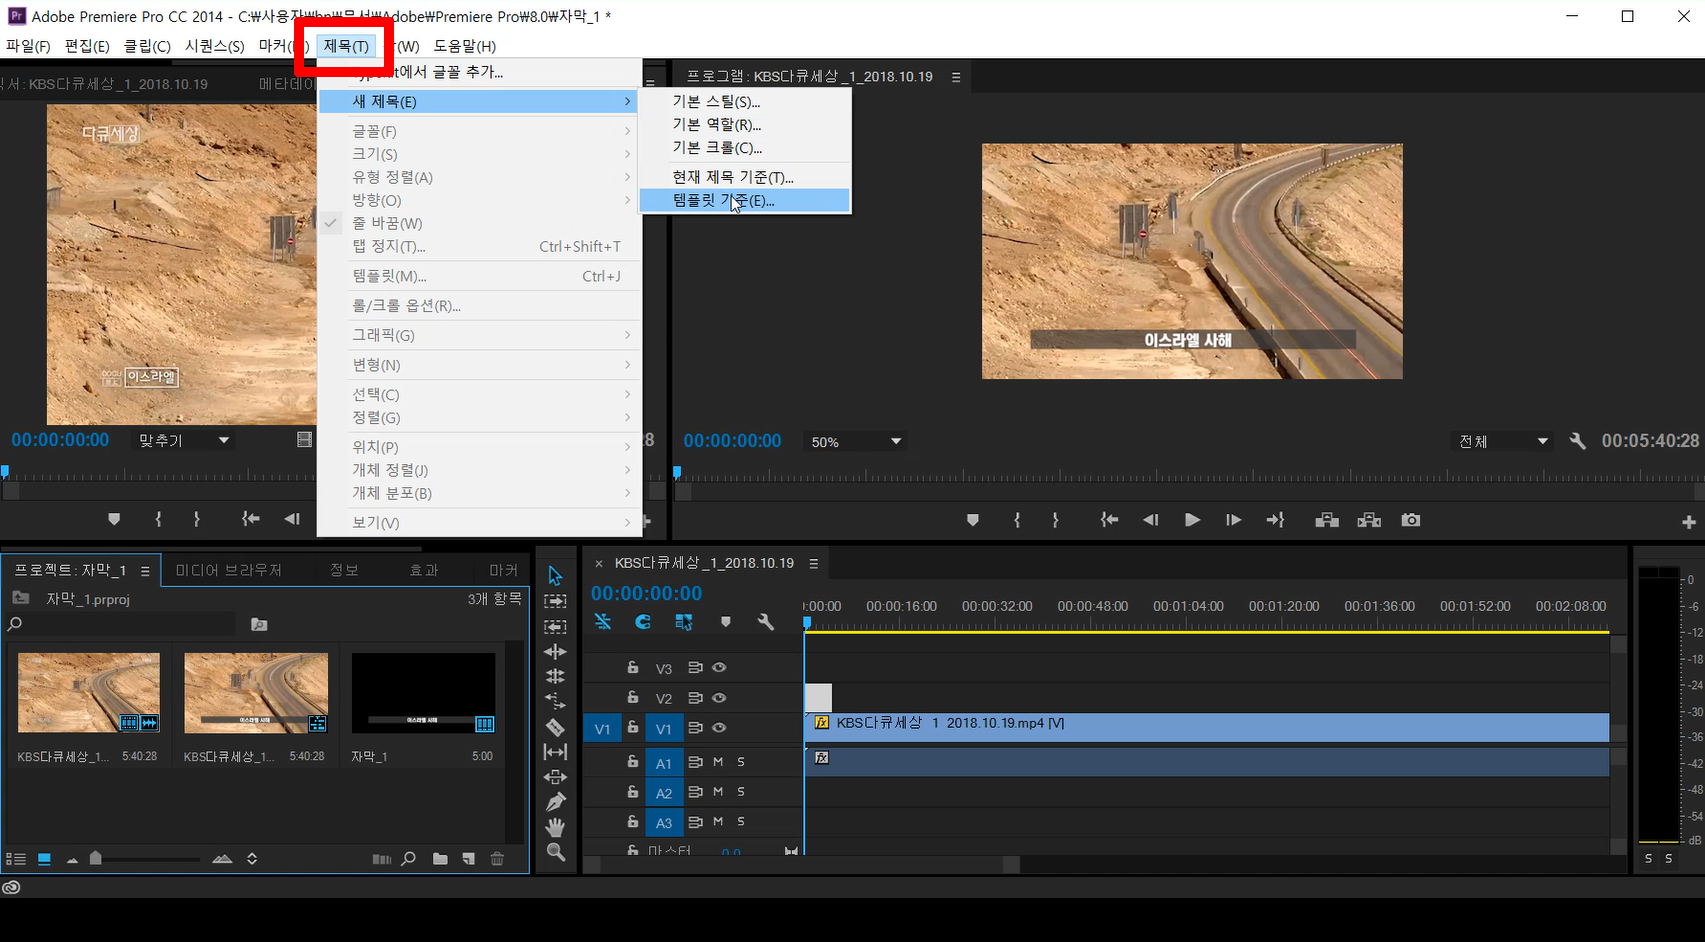Open Program monitor settings wrench

(x=1578, y=441)
